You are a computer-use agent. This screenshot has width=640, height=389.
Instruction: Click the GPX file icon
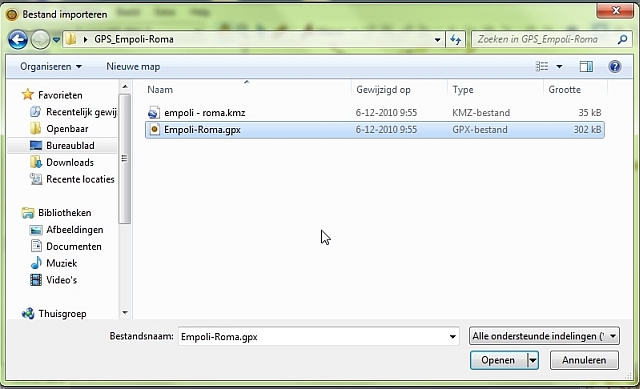(154, 129)
